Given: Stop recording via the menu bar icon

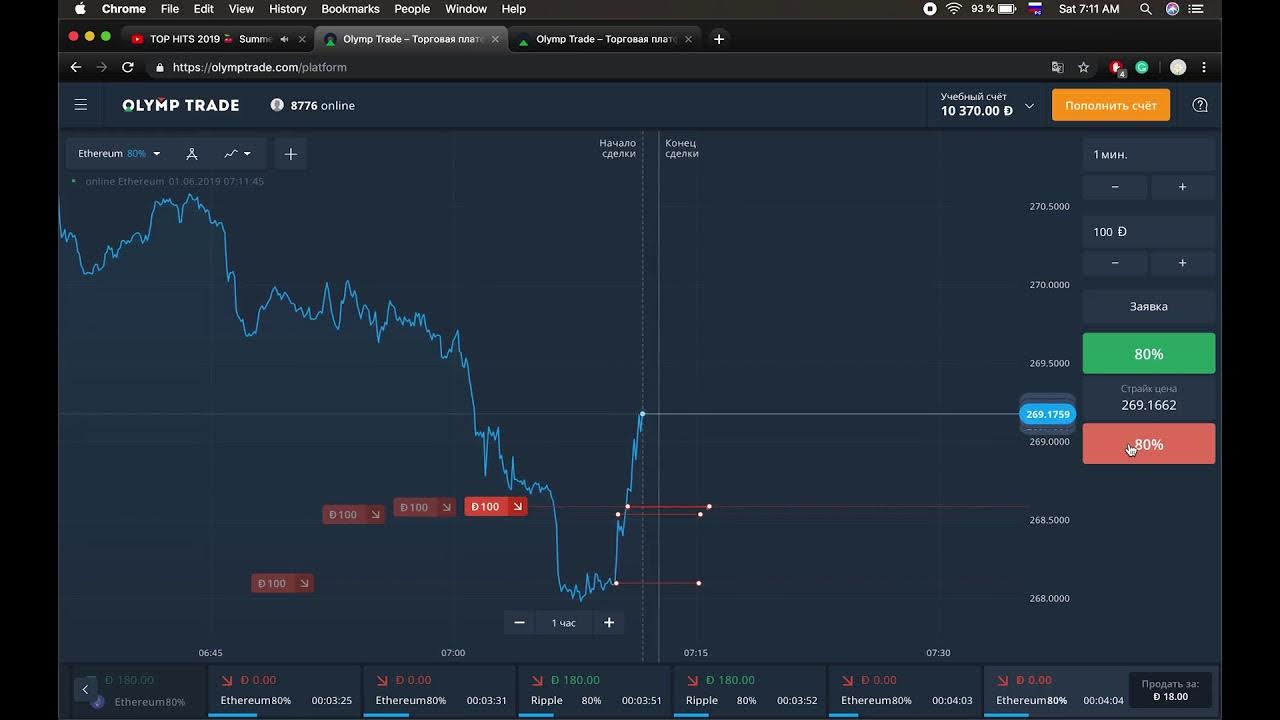Looking at the screenshot, I should click(930, 9).
